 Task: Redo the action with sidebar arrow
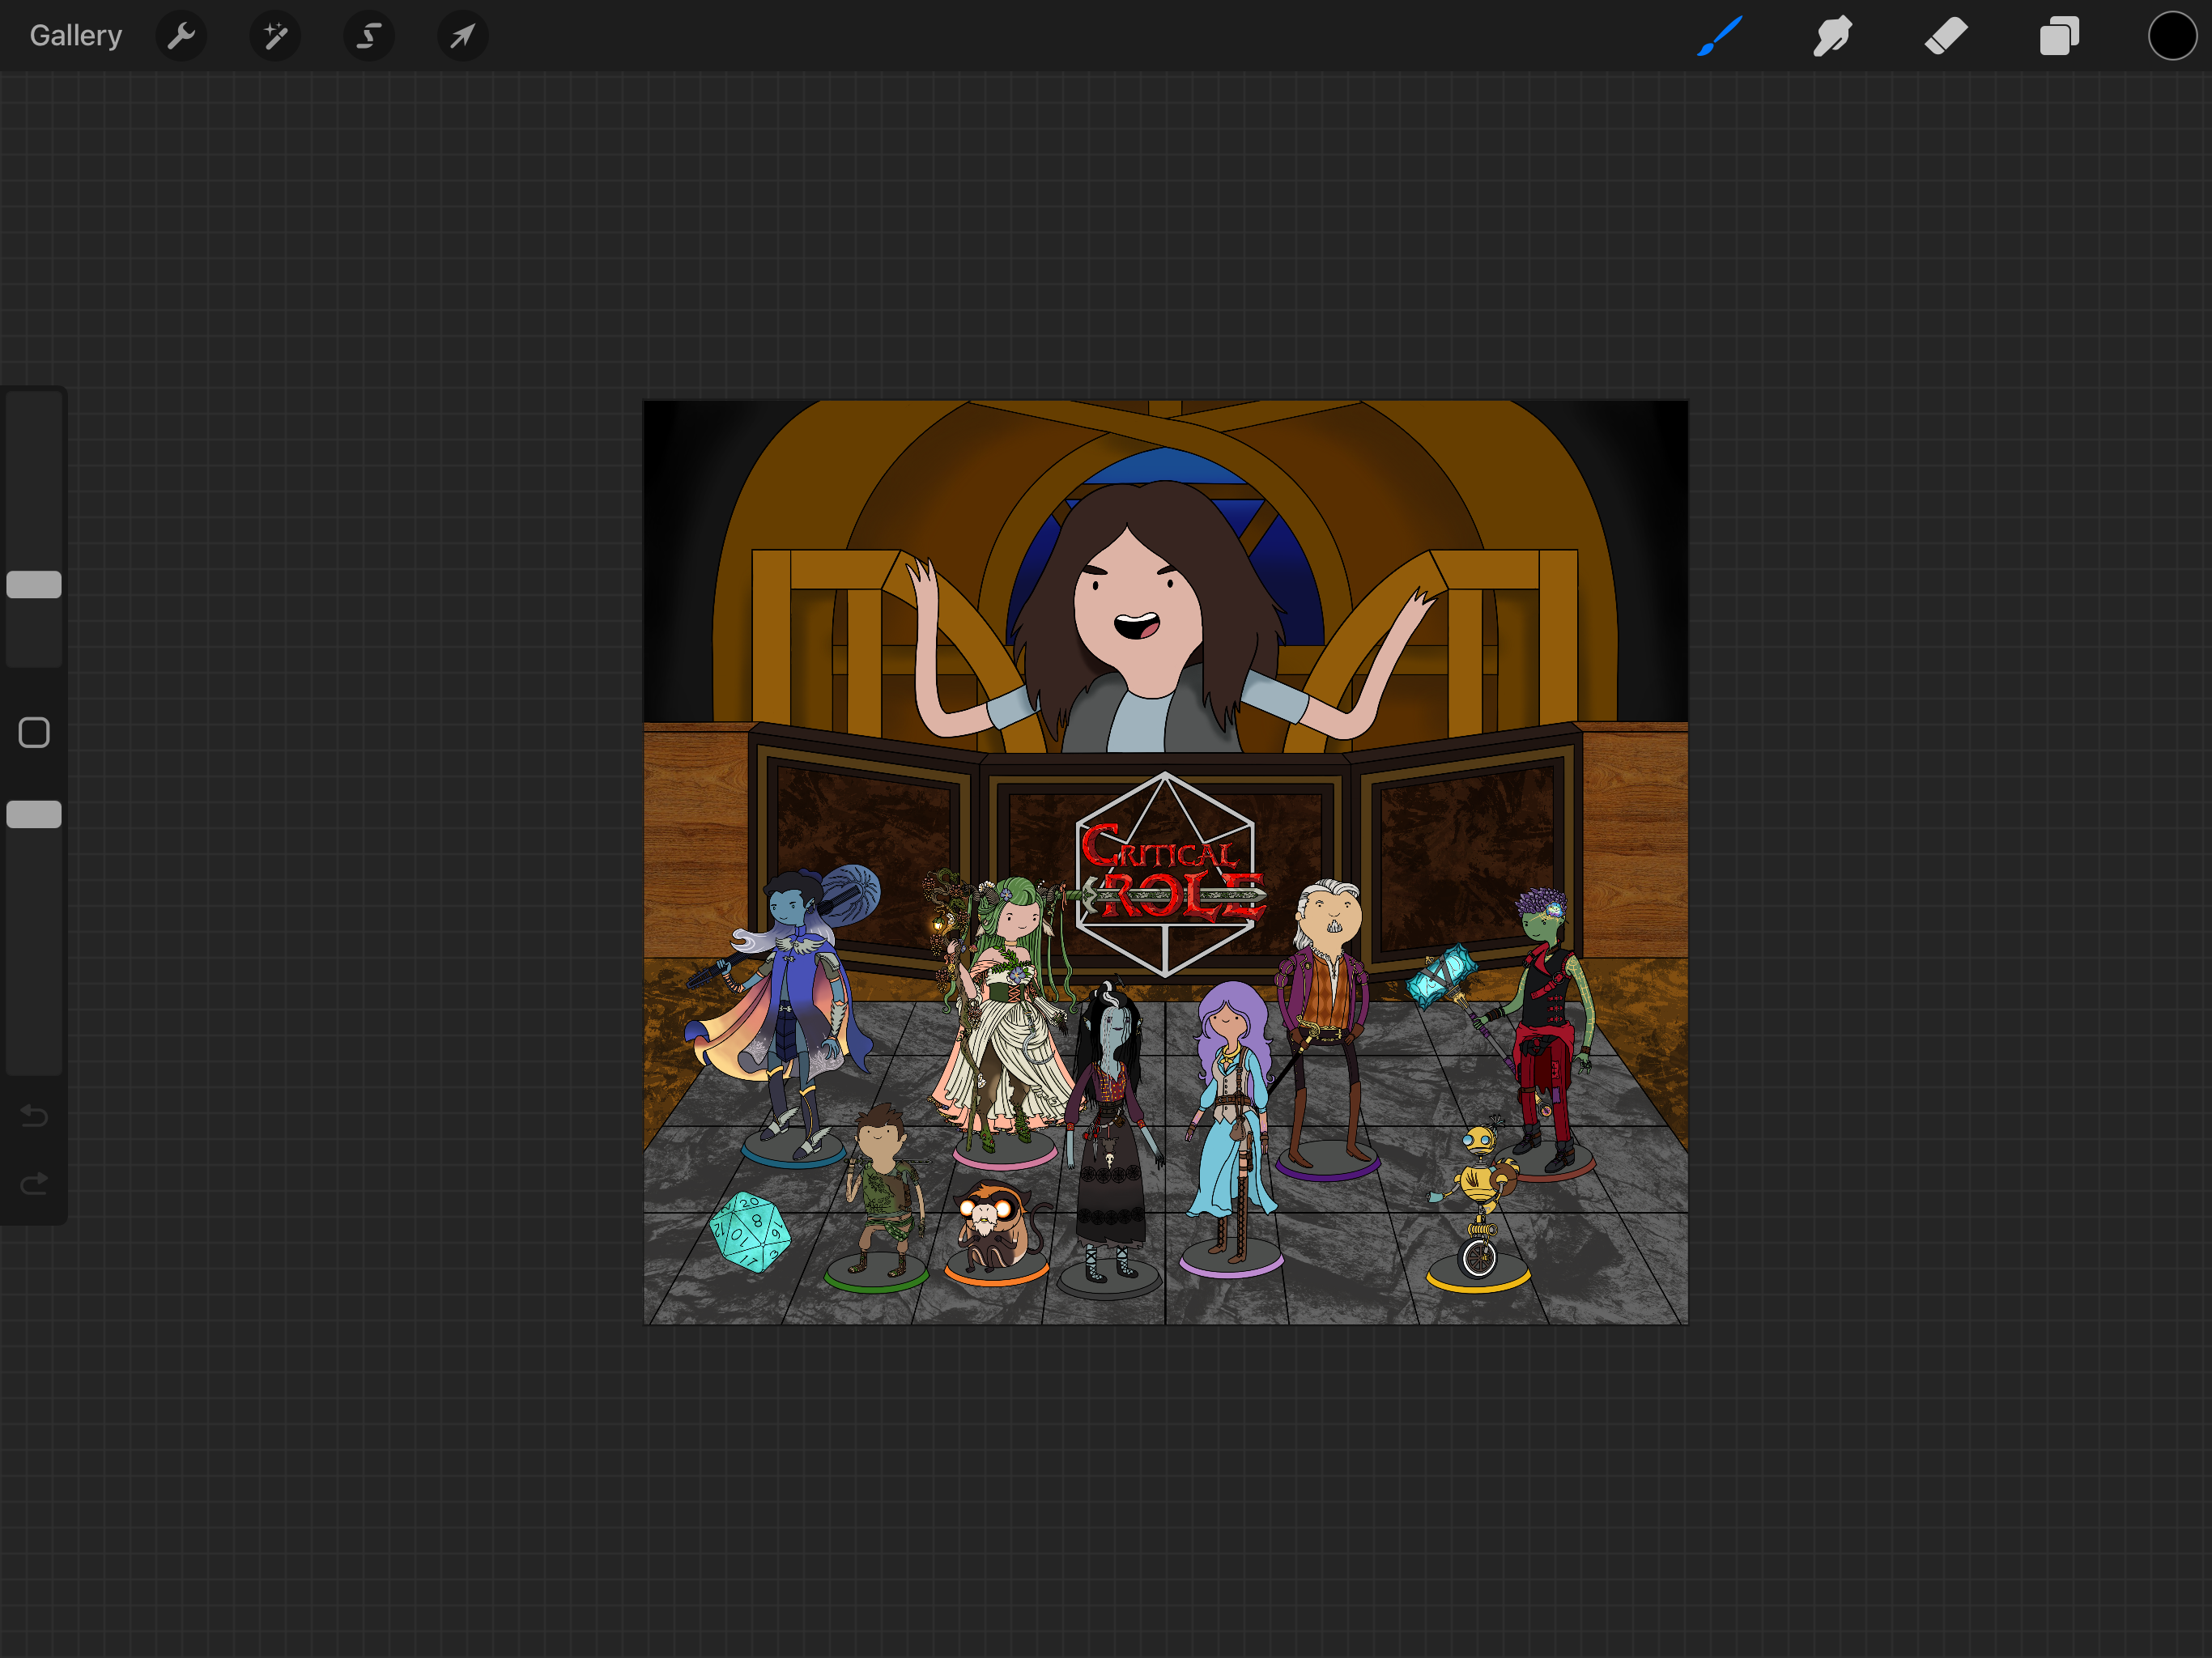tap(34, 1184)
